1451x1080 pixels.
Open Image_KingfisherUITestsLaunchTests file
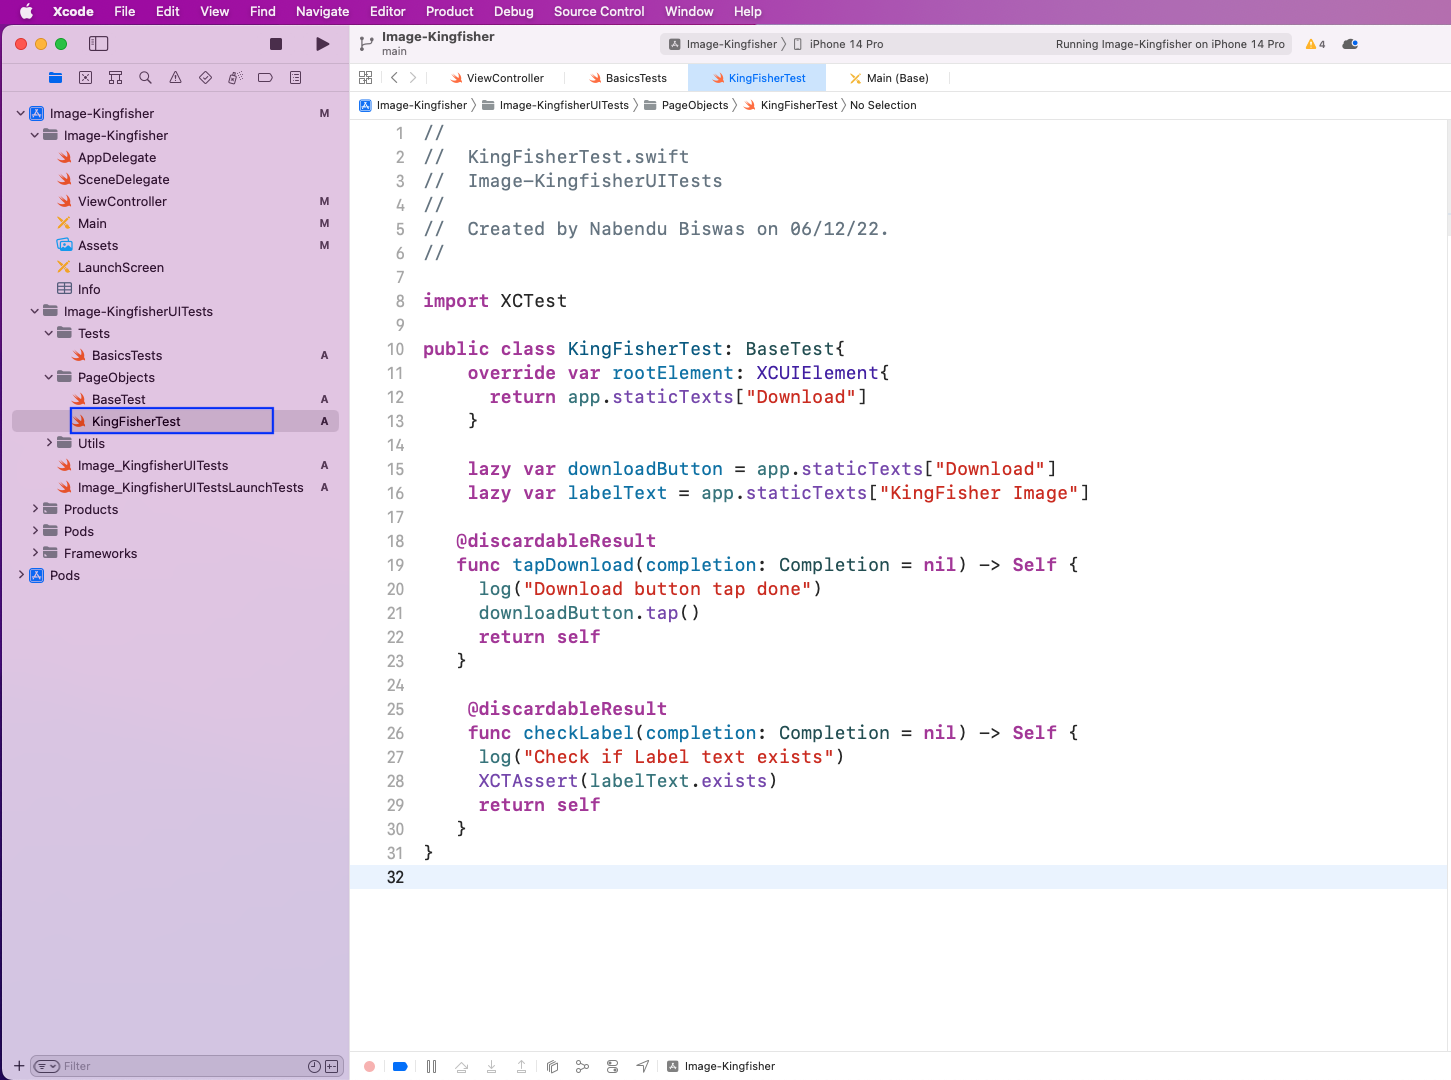(190, 487)
